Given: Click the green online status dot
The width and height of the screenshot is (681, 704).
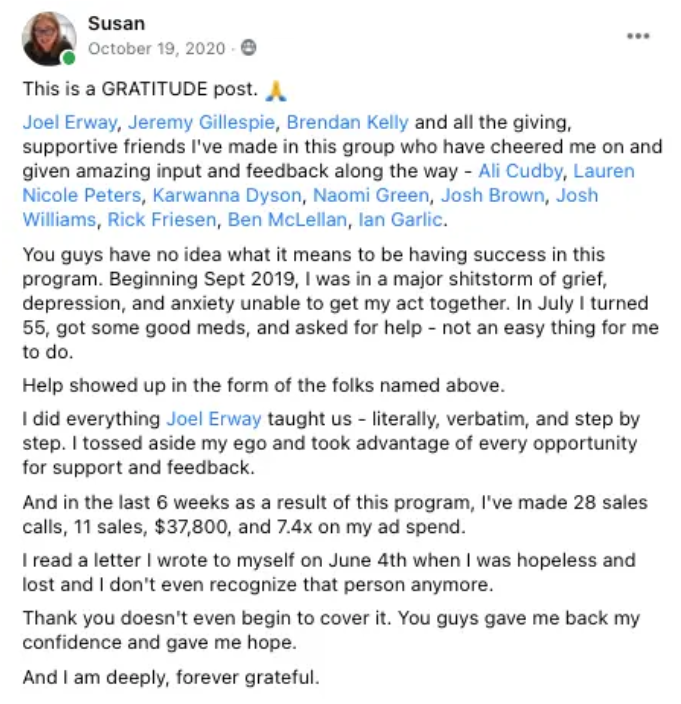Looking at the screenshot, I should tap(69, 58).
